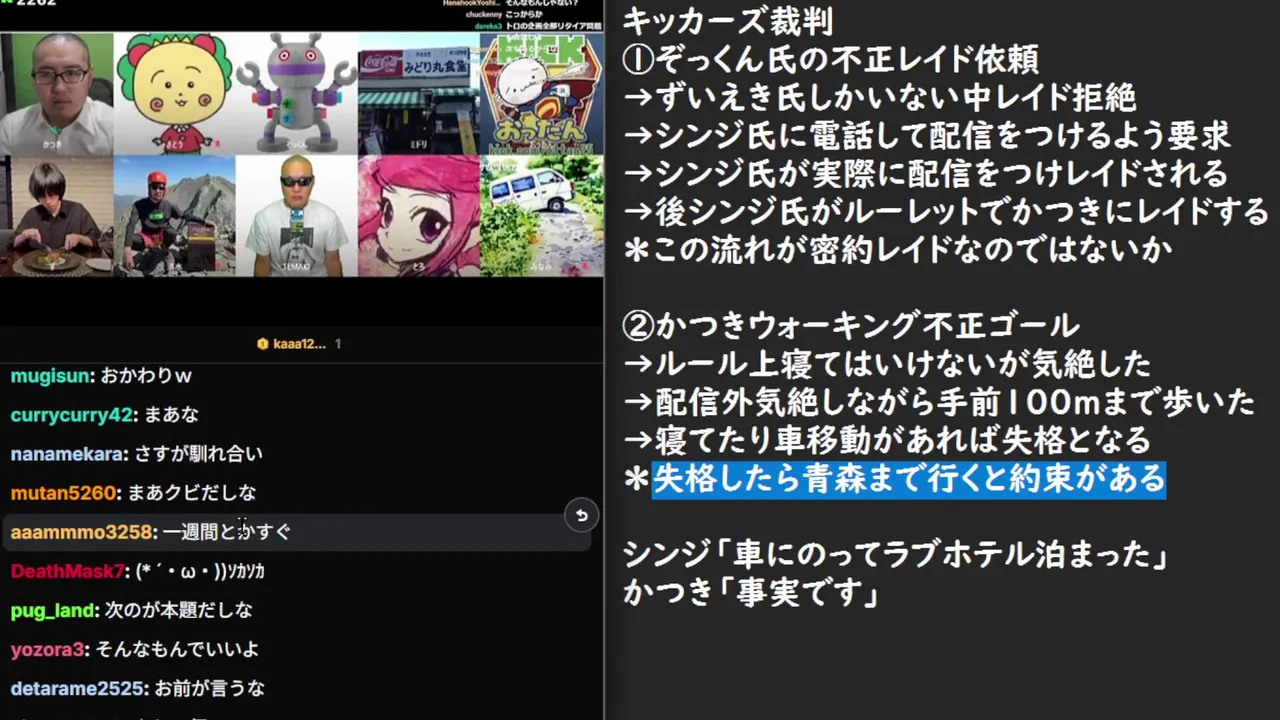This screenshot has height=720, width=1280.
Task: Click the chat message '一週間とかすぐ'
Action: point(227,532)
